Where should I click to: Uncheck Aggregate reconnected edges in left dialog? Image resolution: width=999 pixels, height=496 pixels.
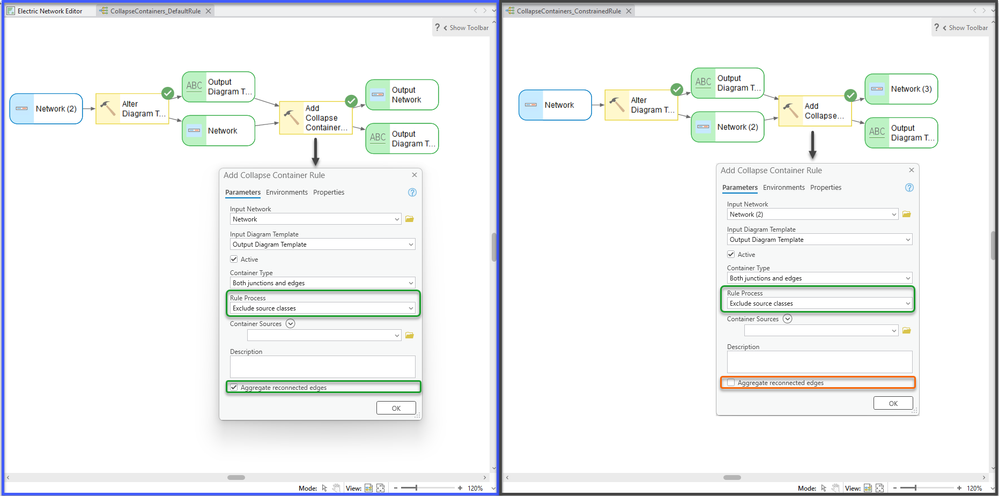[x=234, y=387]
